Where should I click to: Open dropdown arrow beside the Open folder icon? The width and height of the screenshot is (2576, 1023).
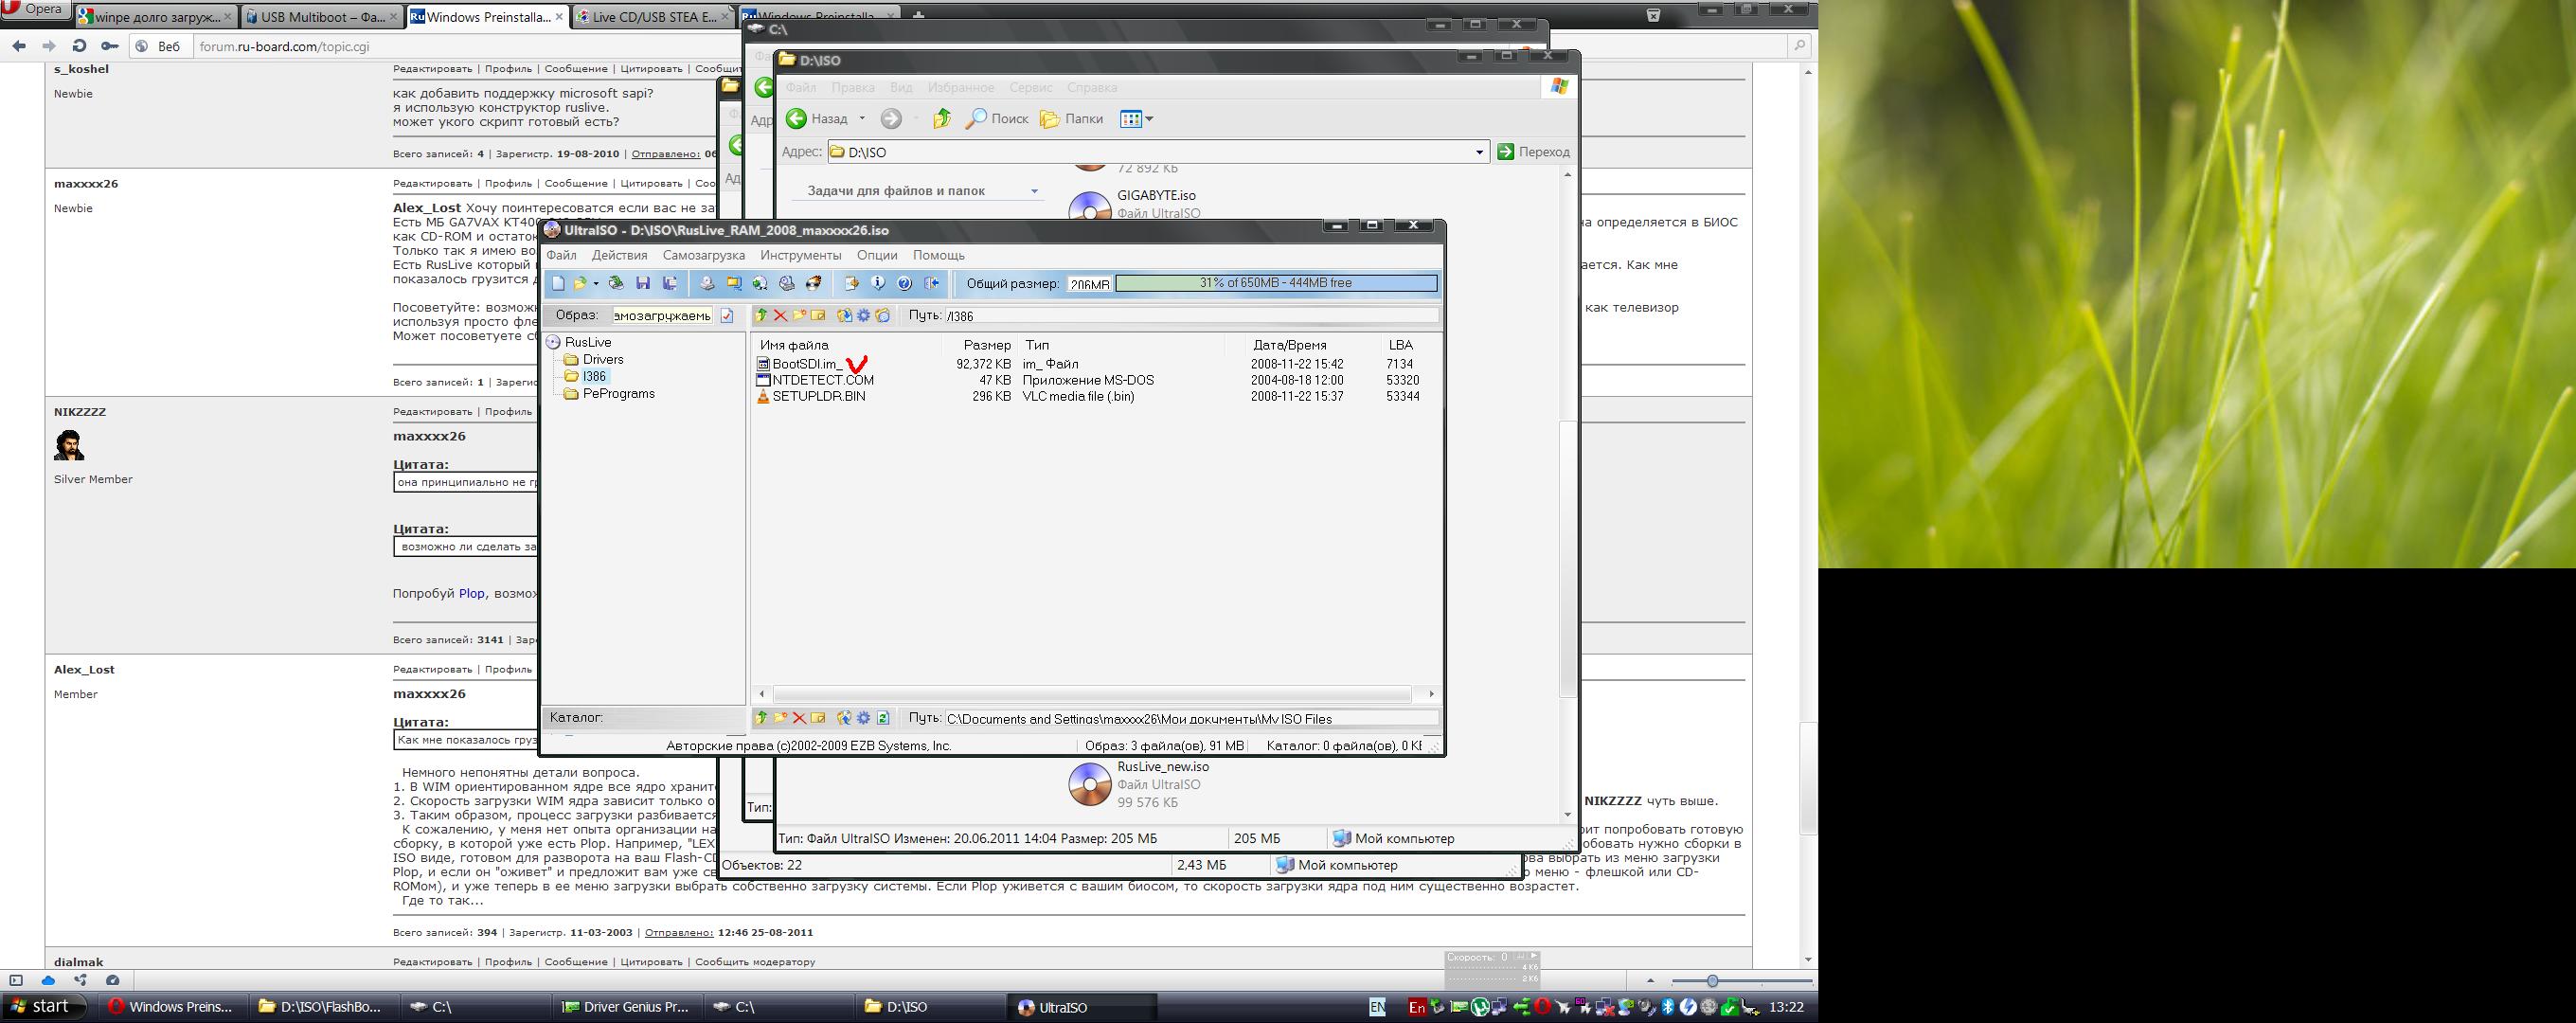pos(596,283)
